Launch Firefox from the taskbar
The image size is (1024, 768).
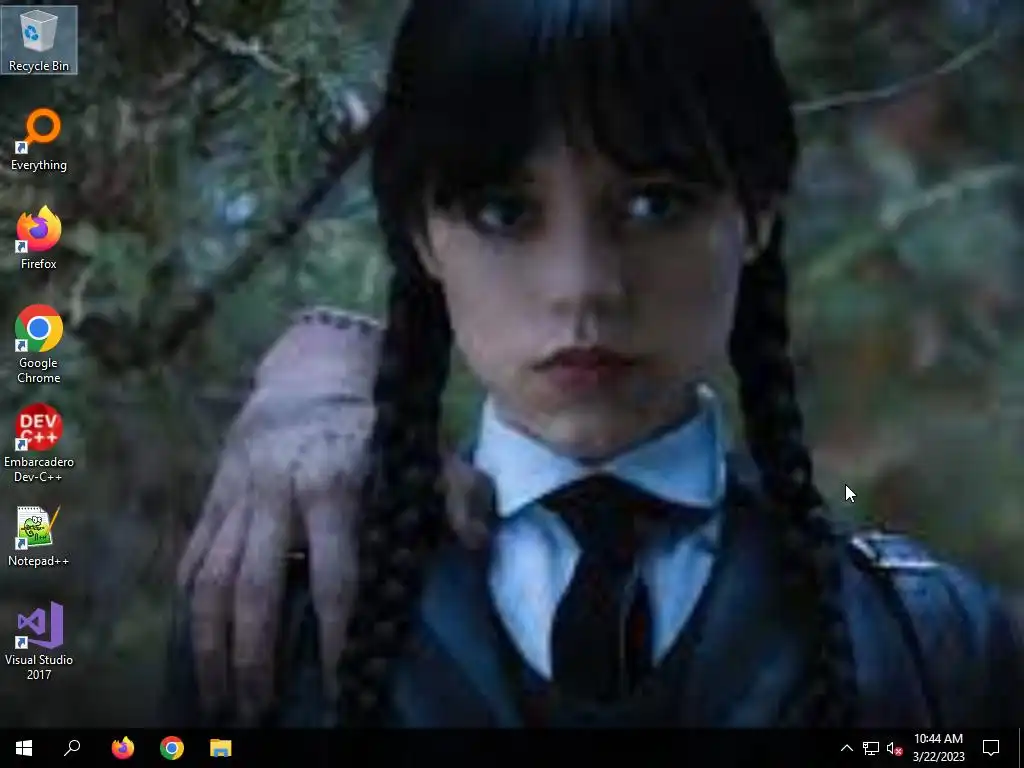pos(122,748)
